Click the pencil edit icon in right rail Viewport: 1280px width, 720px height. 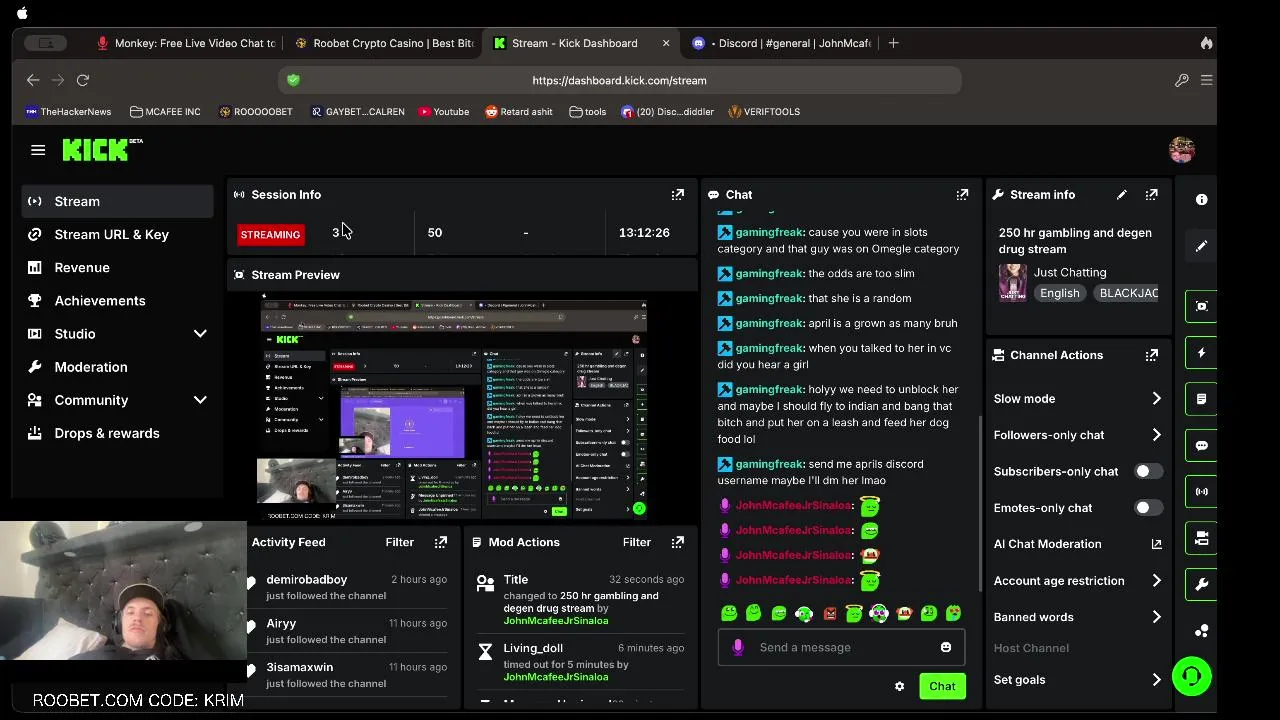[1201, 246]
